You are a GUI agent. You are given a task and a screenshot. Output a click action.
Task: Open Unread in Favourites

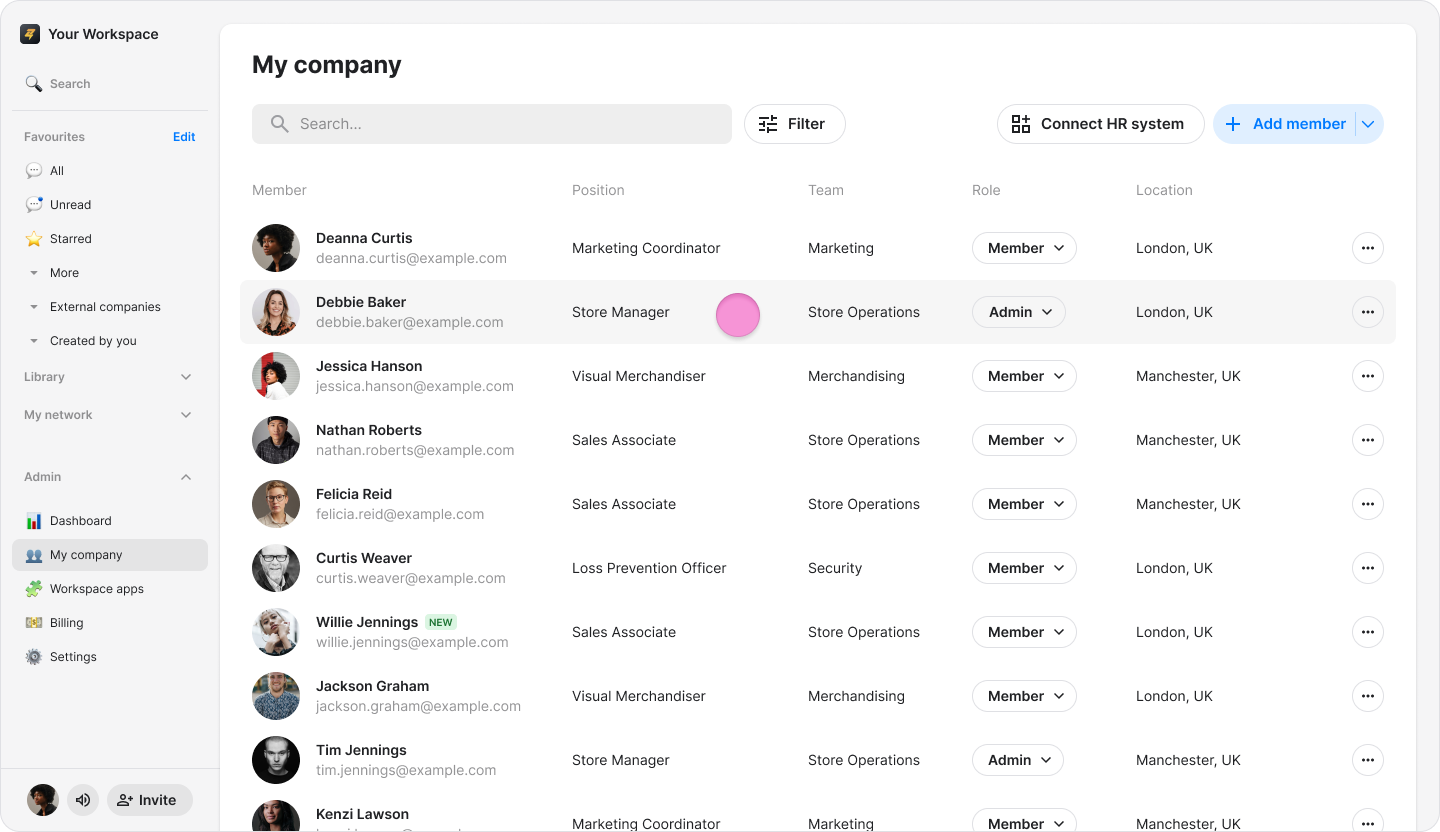point(70,205)
